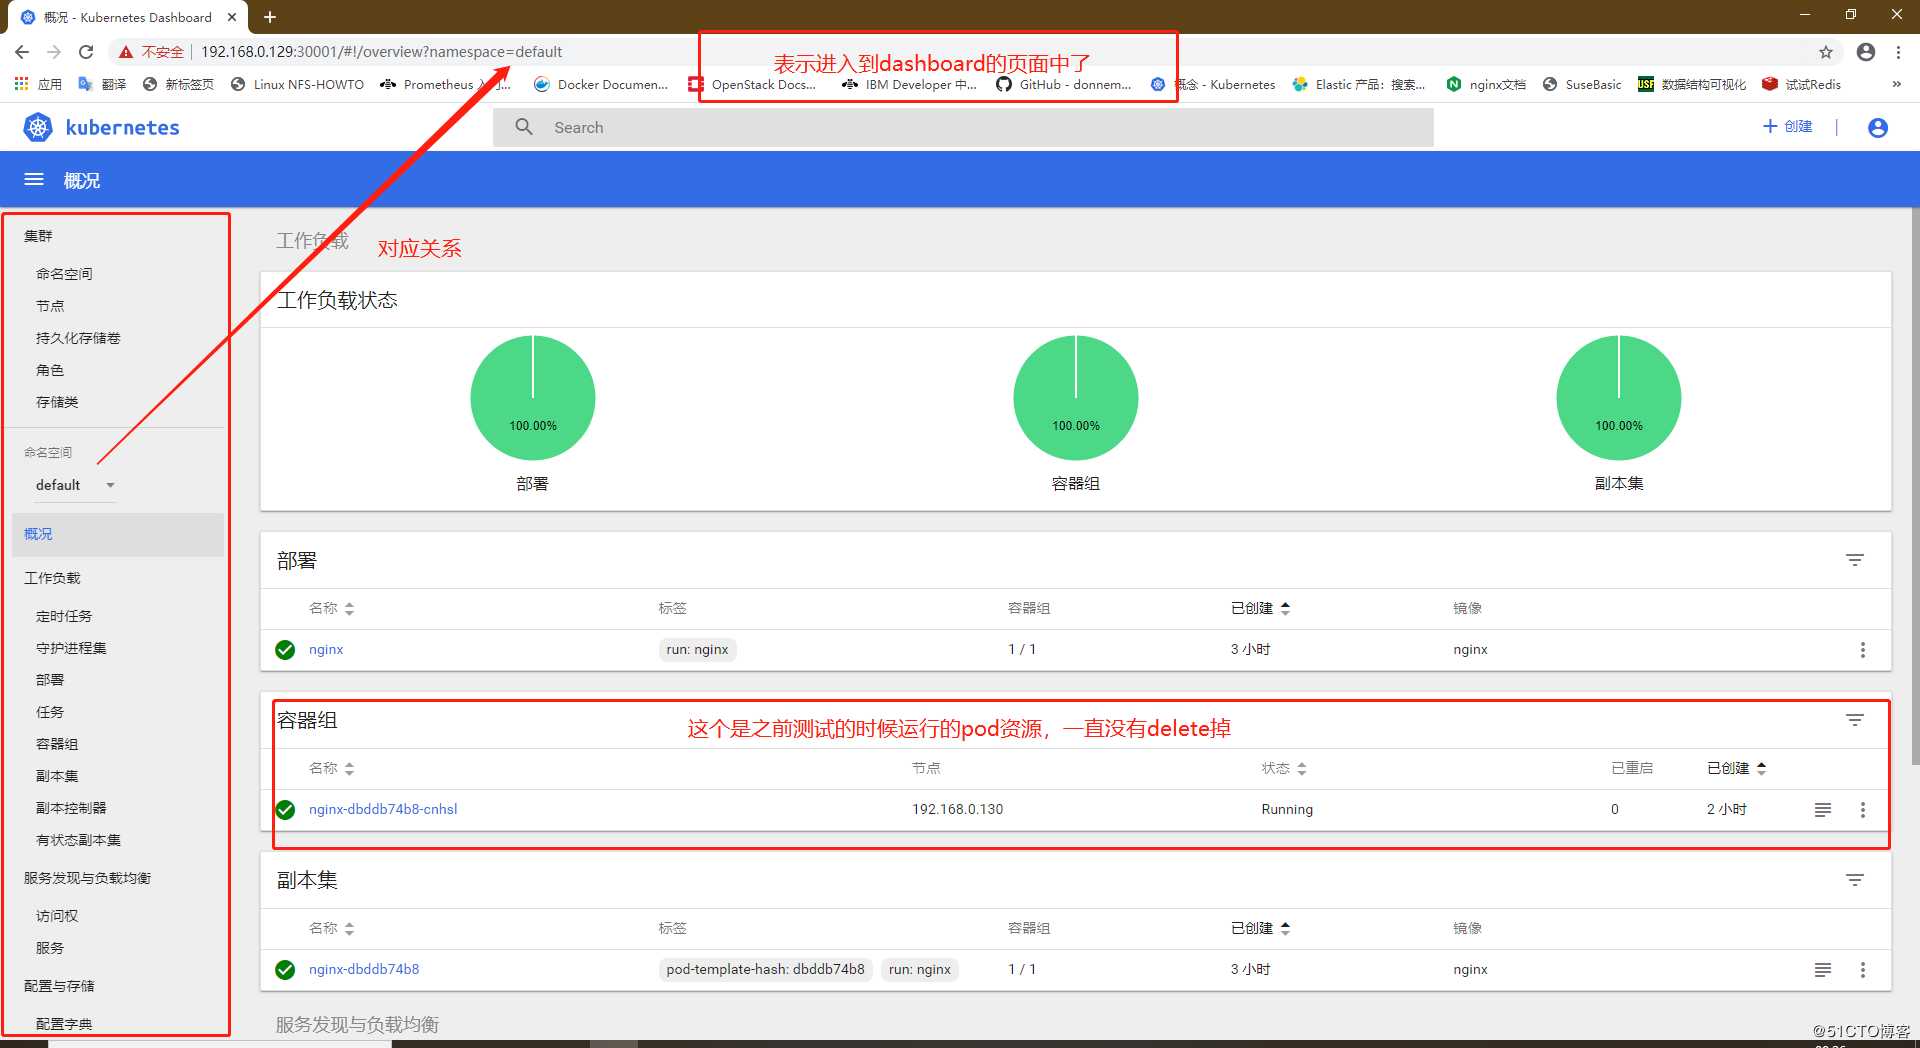1920x1048 pixels.
Task: Select 命名空间 in the sidebar
Action: (x=64, y=274)
